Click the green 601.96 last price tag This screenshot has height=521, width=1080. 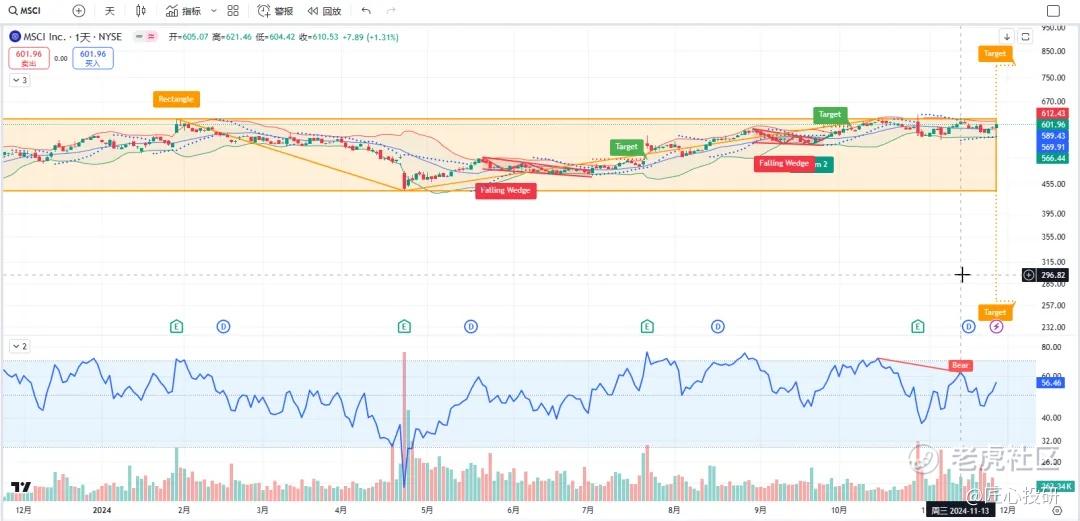1053,125
